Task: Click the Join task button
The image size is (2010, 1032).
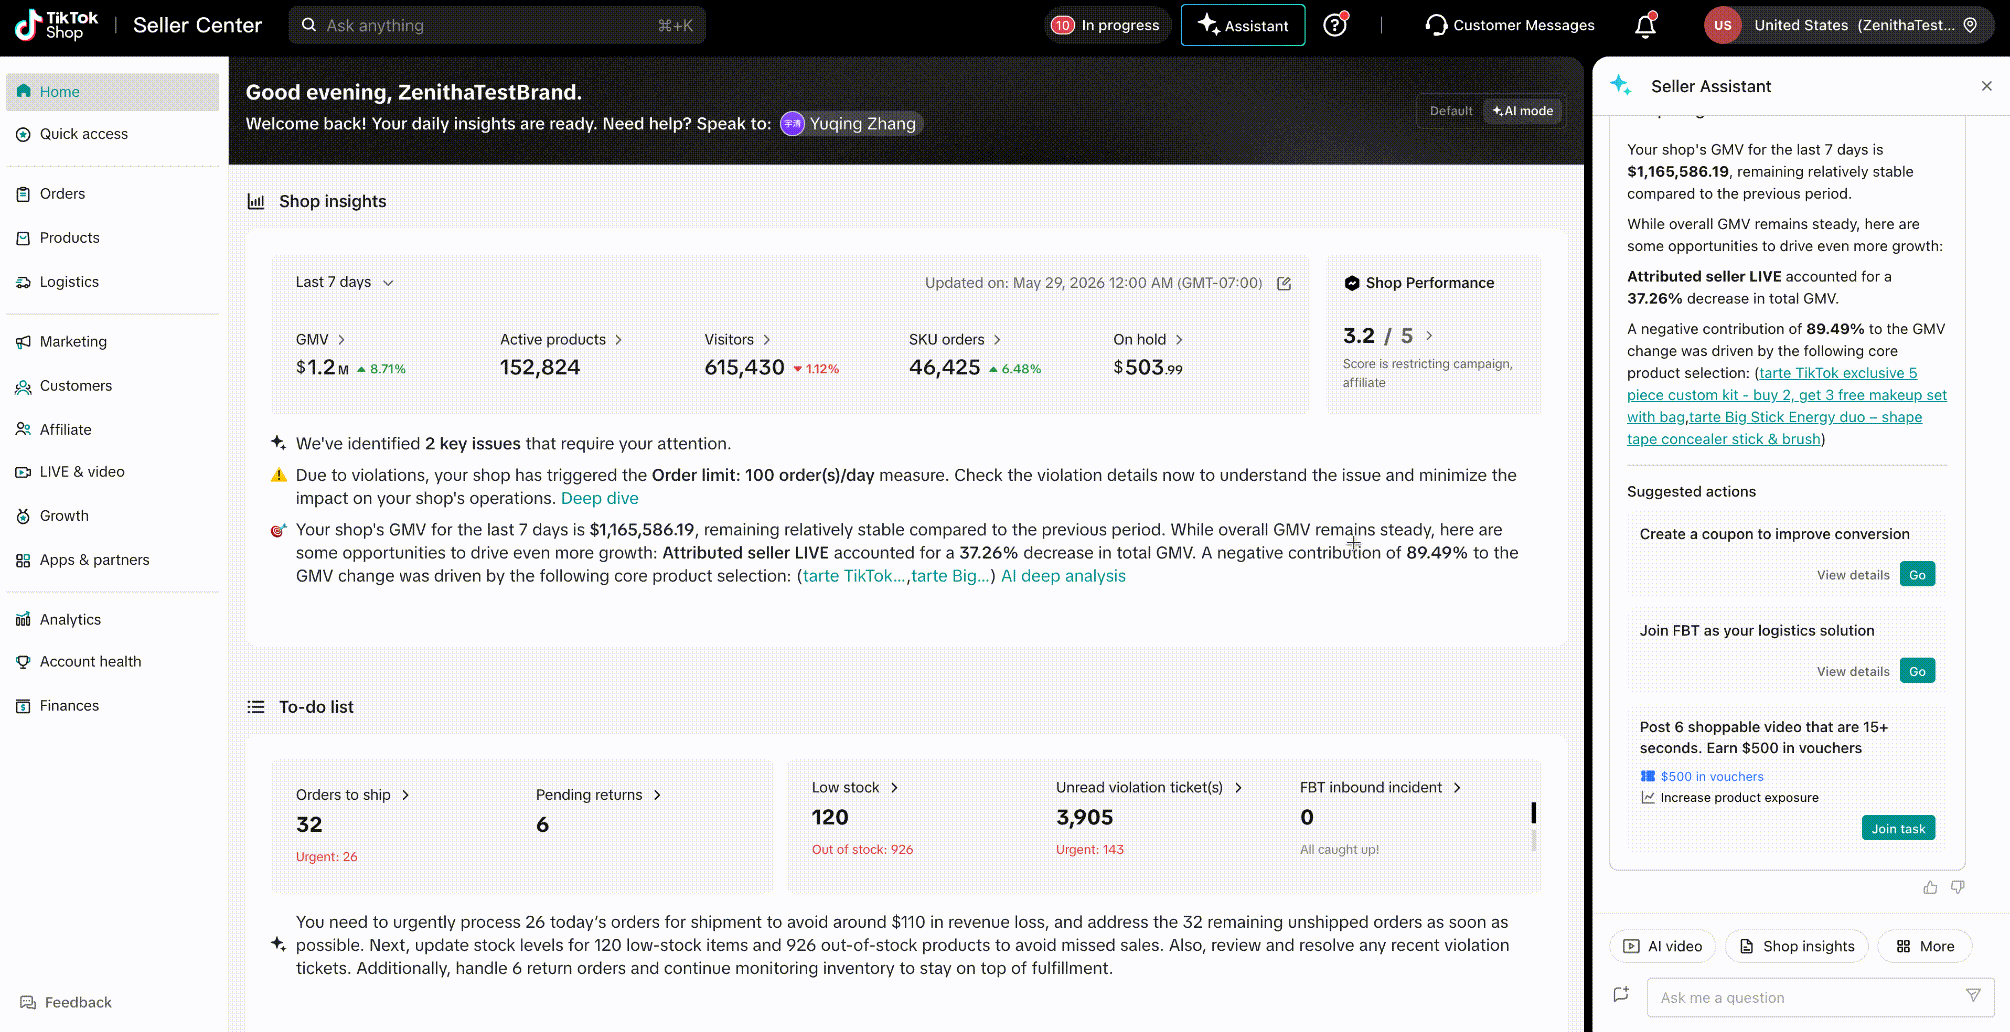Action: click(x=1898, y=828)
